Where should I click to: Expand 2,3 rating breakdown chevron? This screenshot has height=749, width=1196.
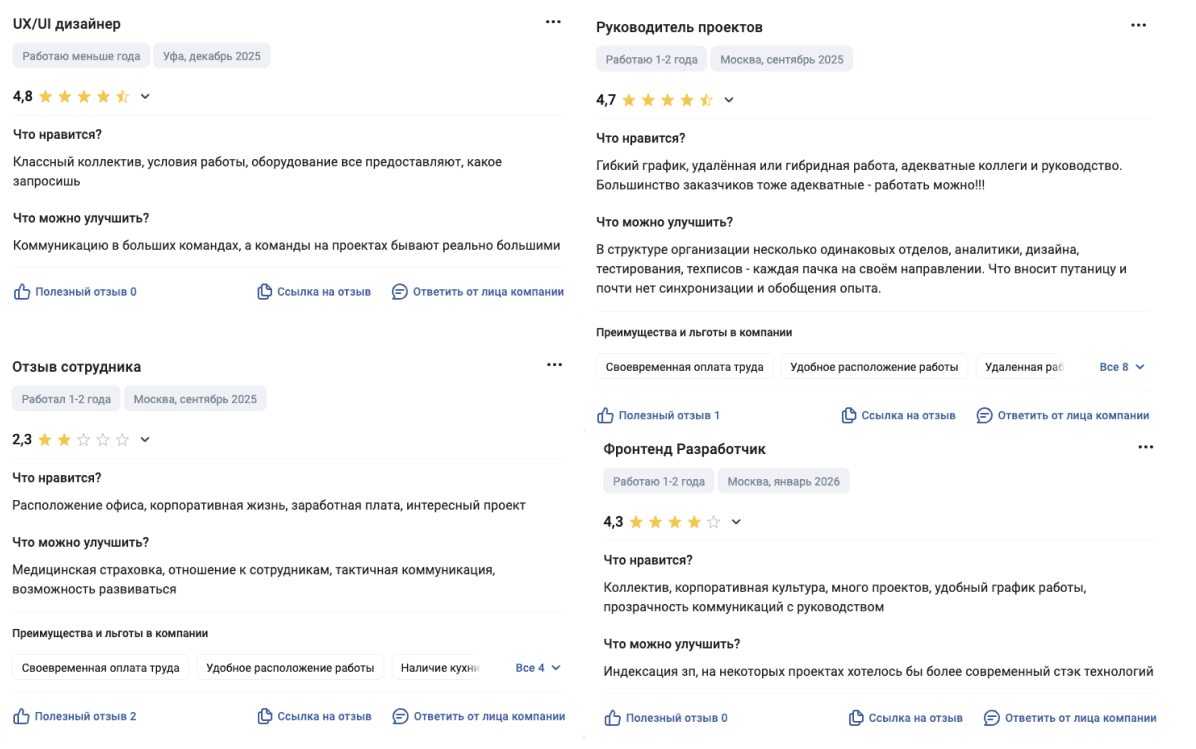tap(144, 439)
